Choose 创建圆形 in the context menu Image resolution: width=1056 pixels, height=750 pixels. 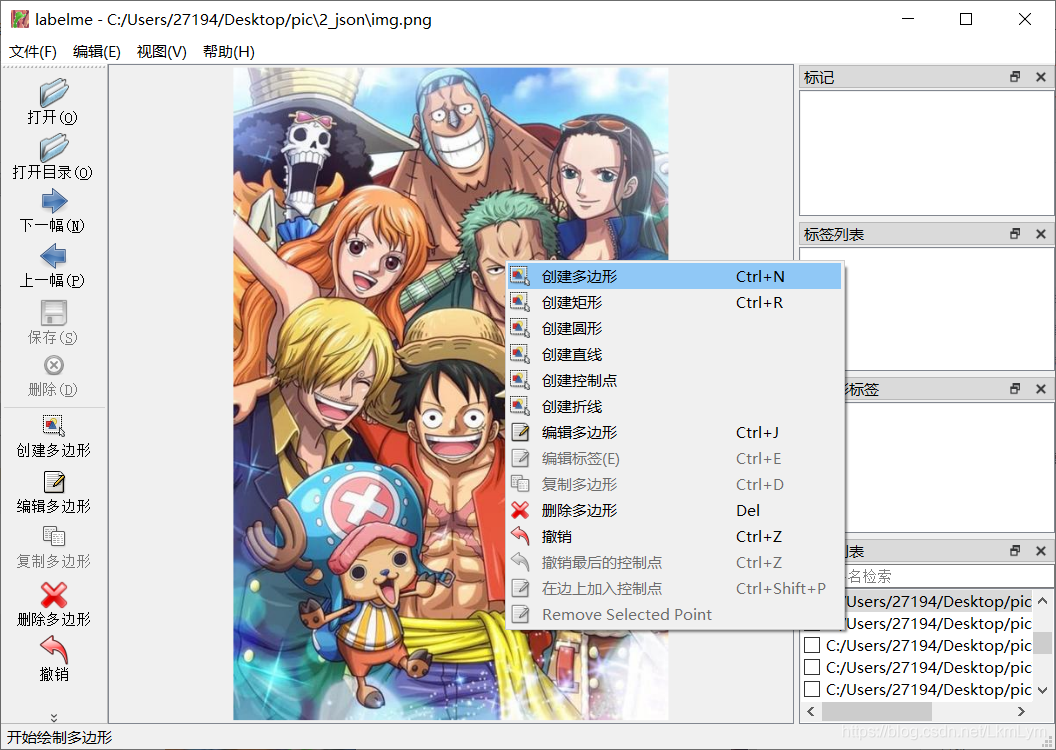674,329
